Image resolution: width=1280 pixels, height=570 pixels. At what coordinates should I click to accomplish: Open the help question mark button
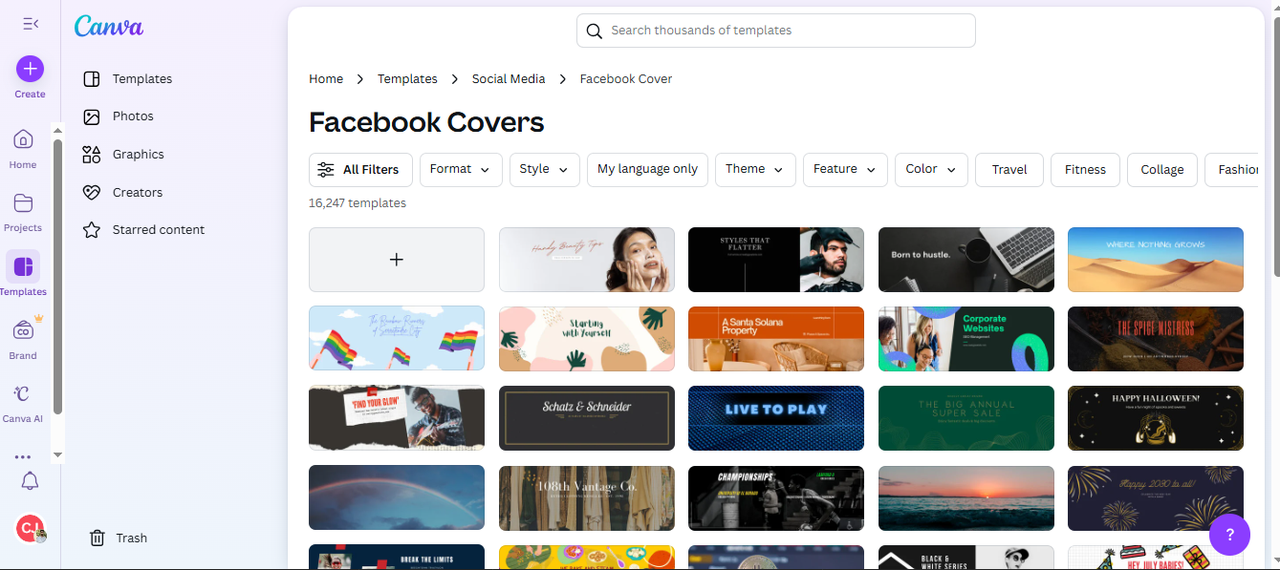pos(1230,534)
